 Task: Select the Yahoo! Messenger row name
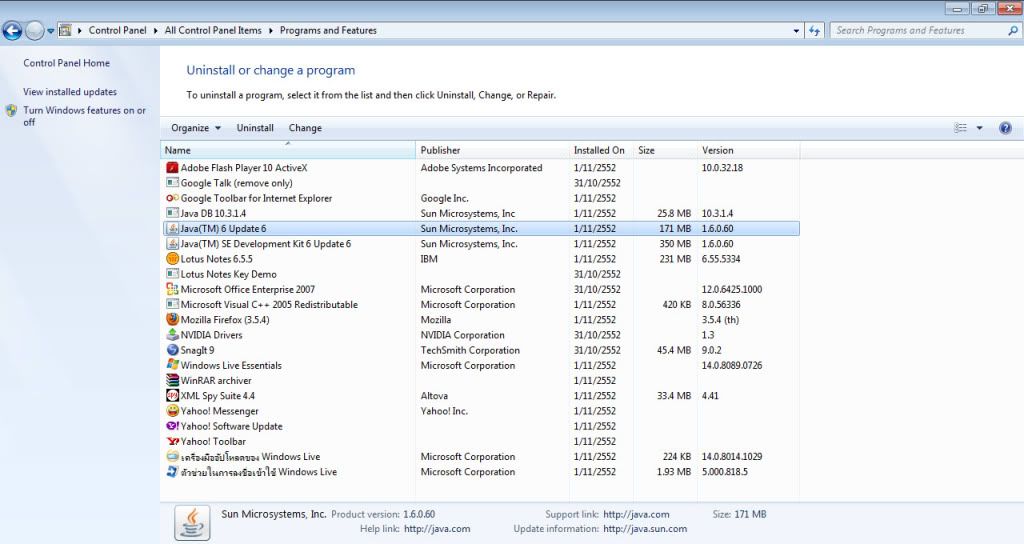[x=219, y=411]
